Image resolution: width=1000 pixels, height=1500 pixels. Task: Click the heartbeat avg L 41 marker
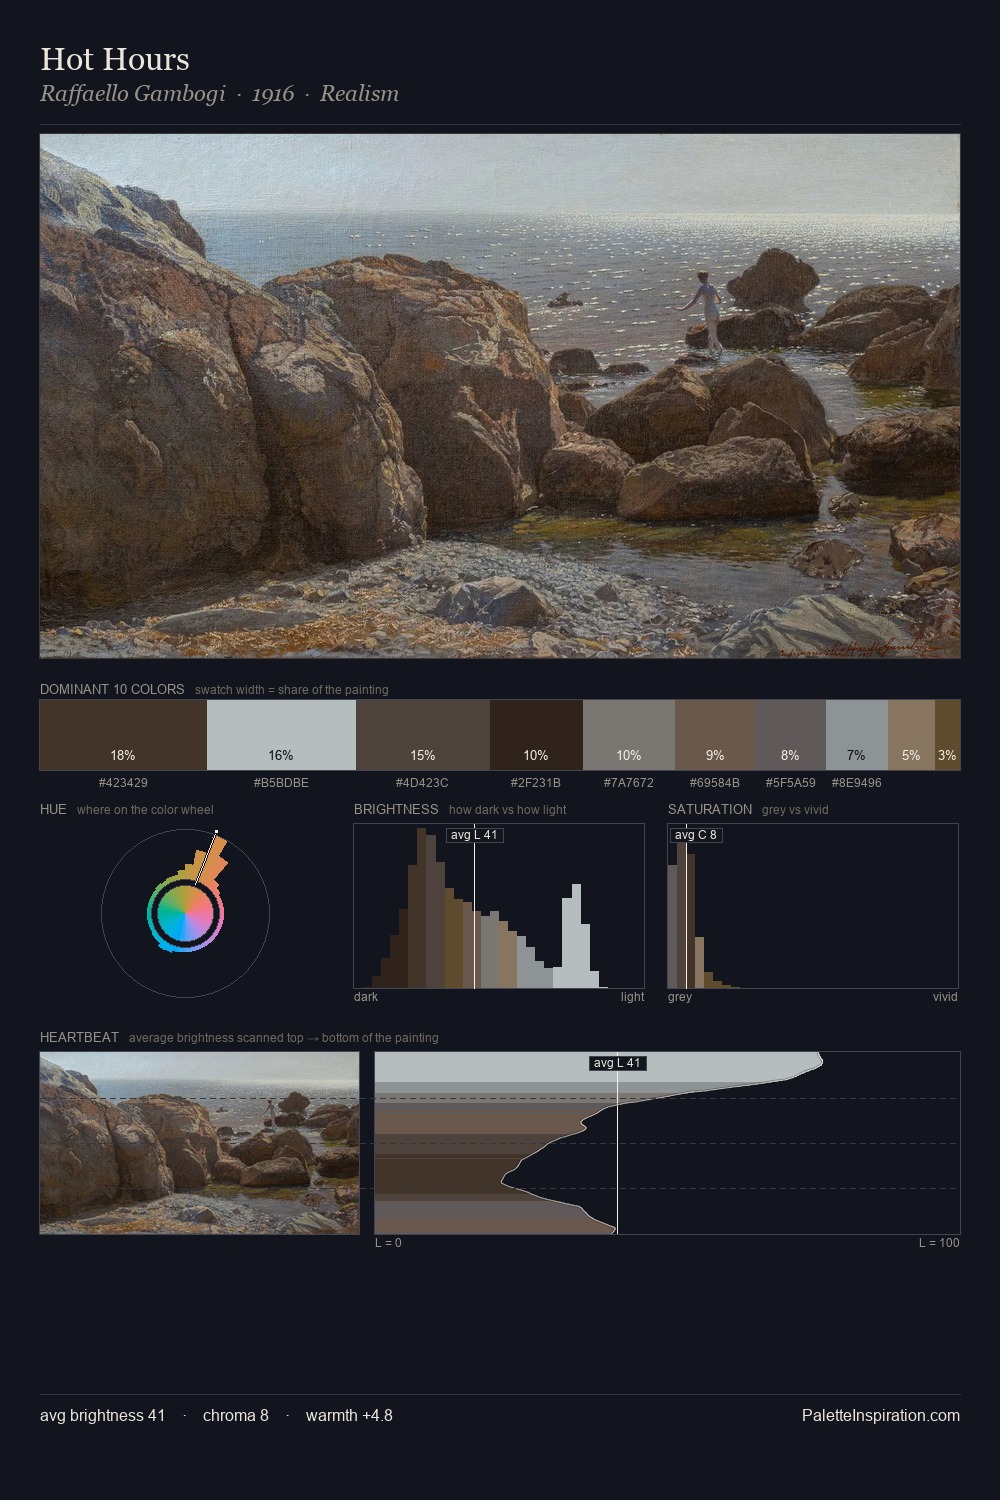pos(617,1063)
